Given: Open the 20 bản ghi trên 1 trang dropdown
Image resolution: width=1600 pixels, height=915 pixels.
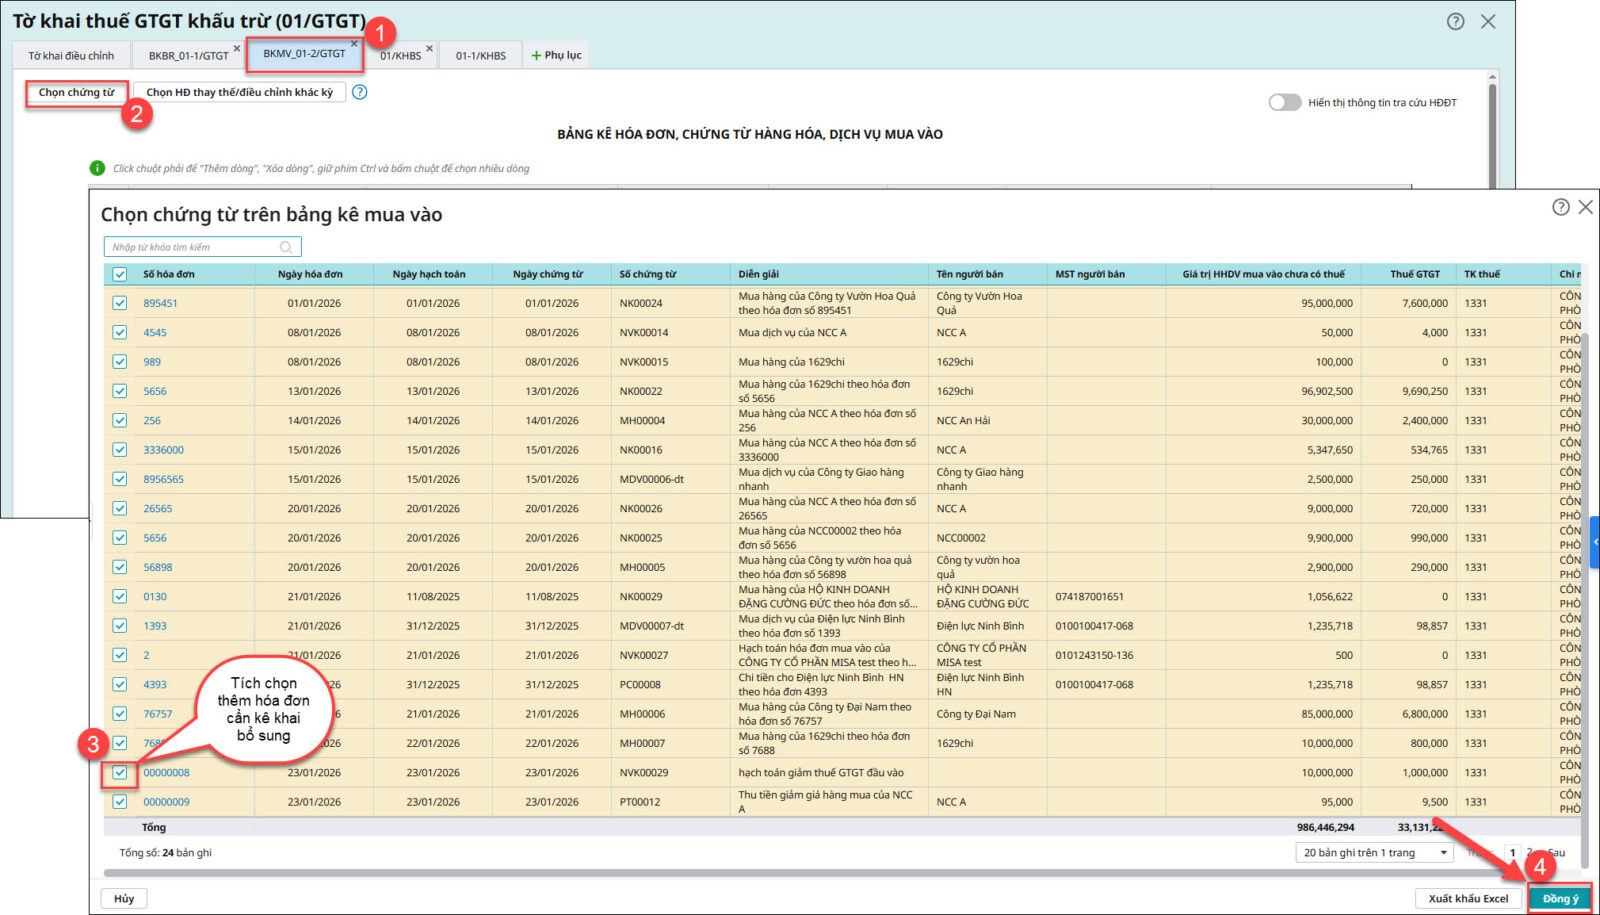Looking at the screenshot, I should (1374, 853).
